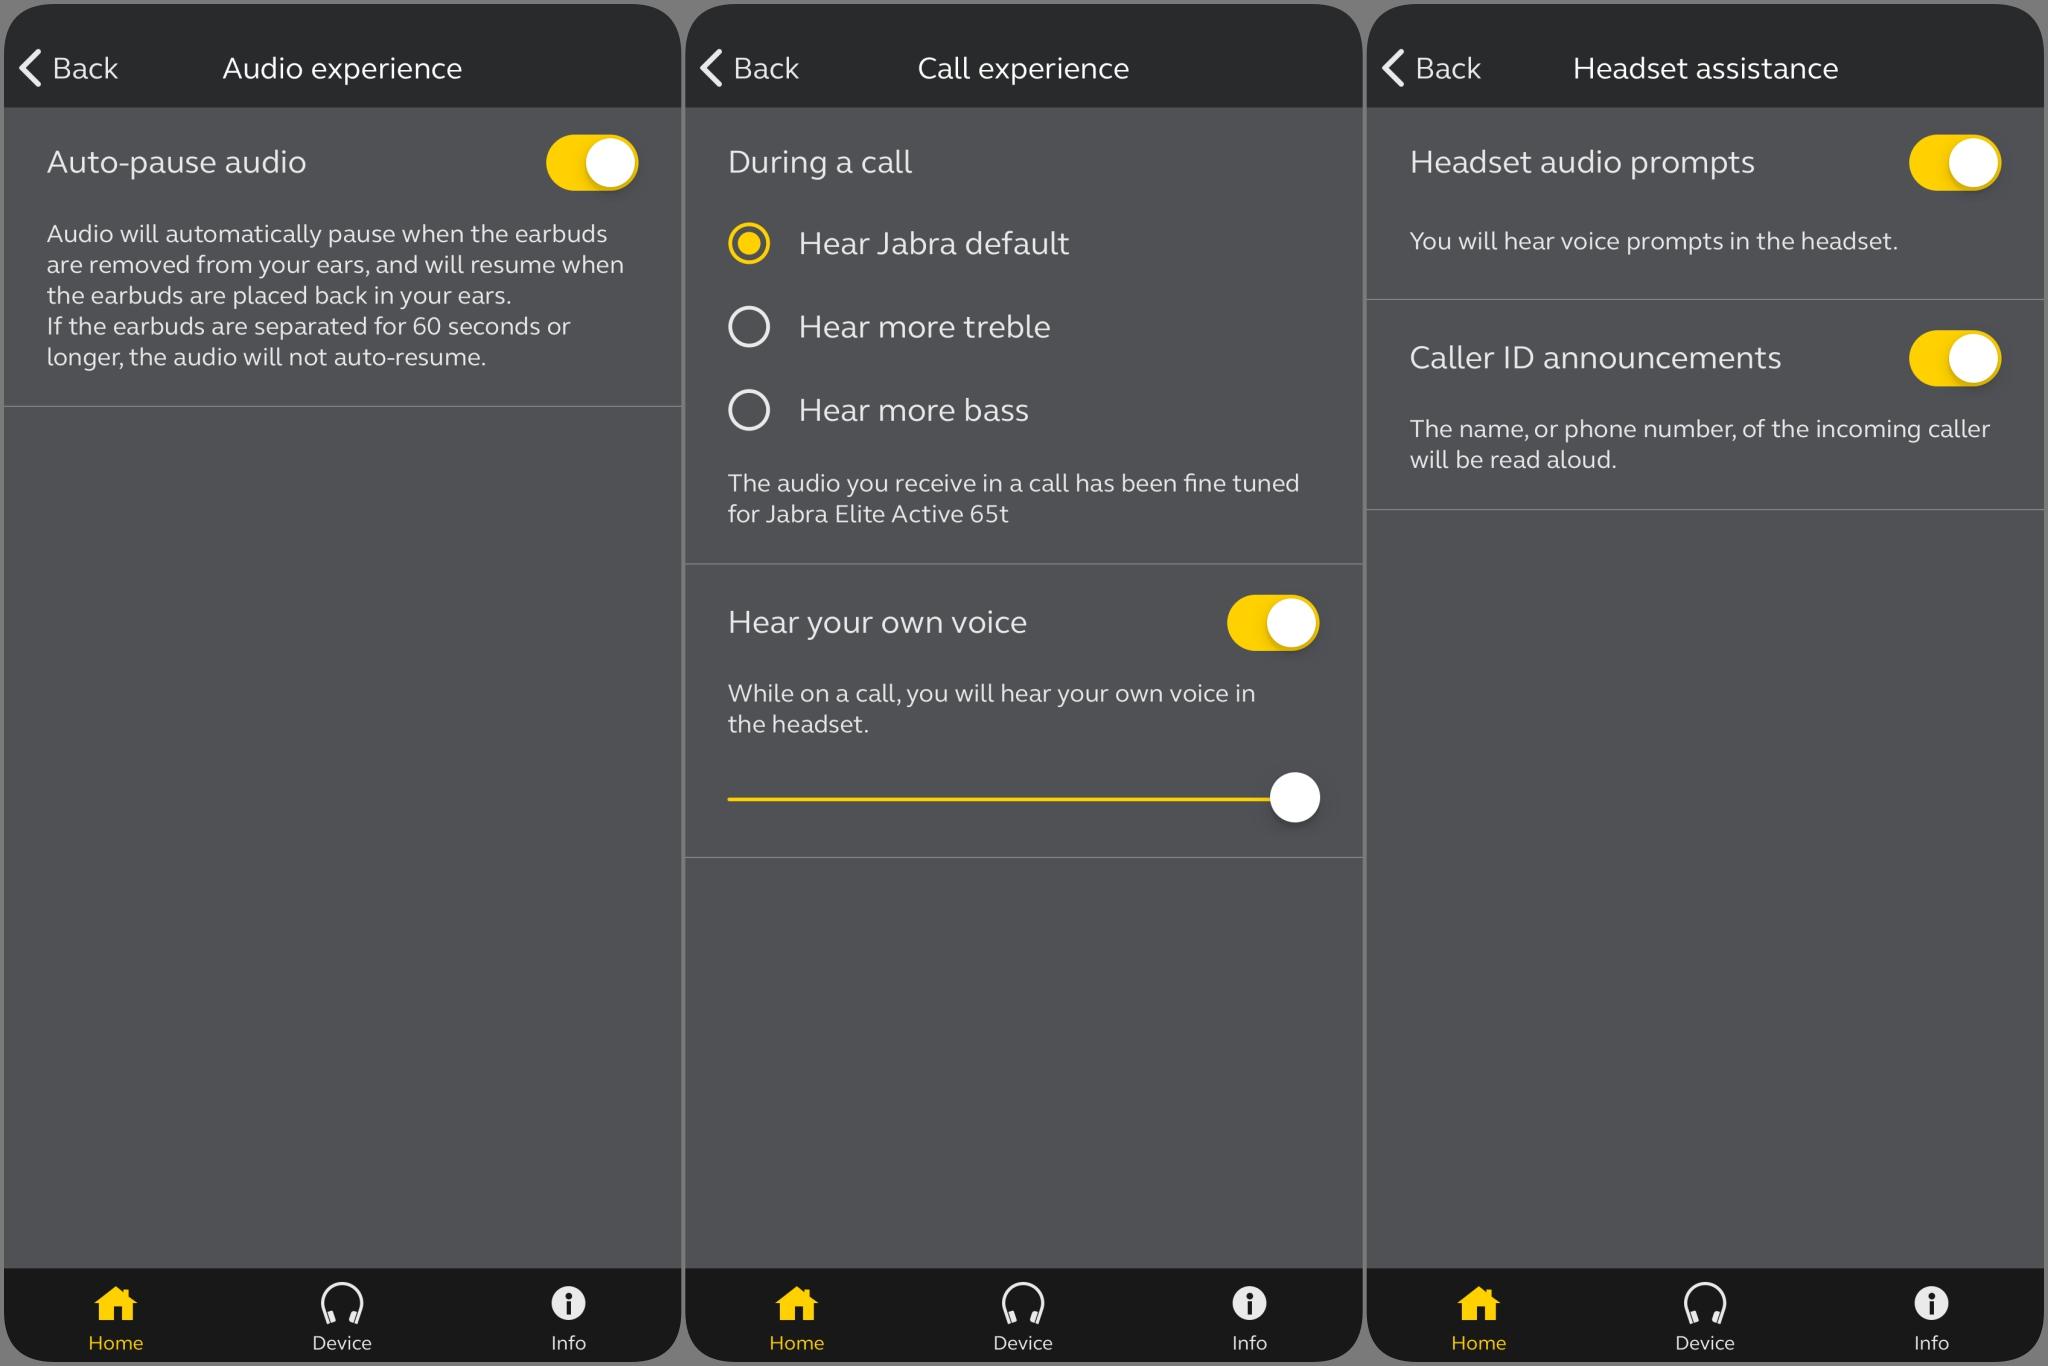
Task: Click the Auto-pause audio label
Action: coord(176,162)
